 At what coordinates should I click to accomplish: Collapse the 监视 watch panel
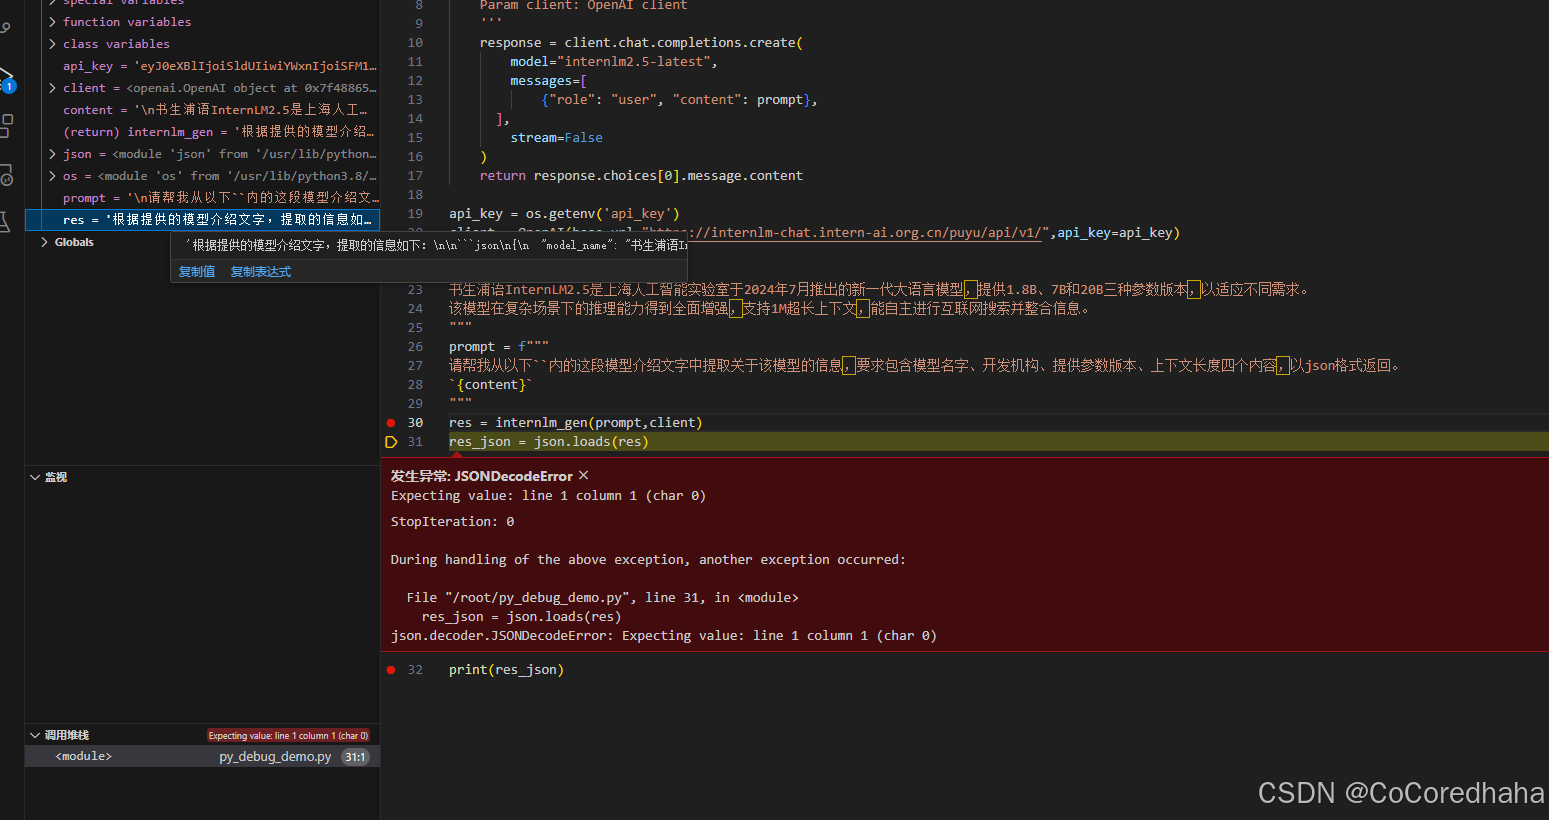[36, 476]
